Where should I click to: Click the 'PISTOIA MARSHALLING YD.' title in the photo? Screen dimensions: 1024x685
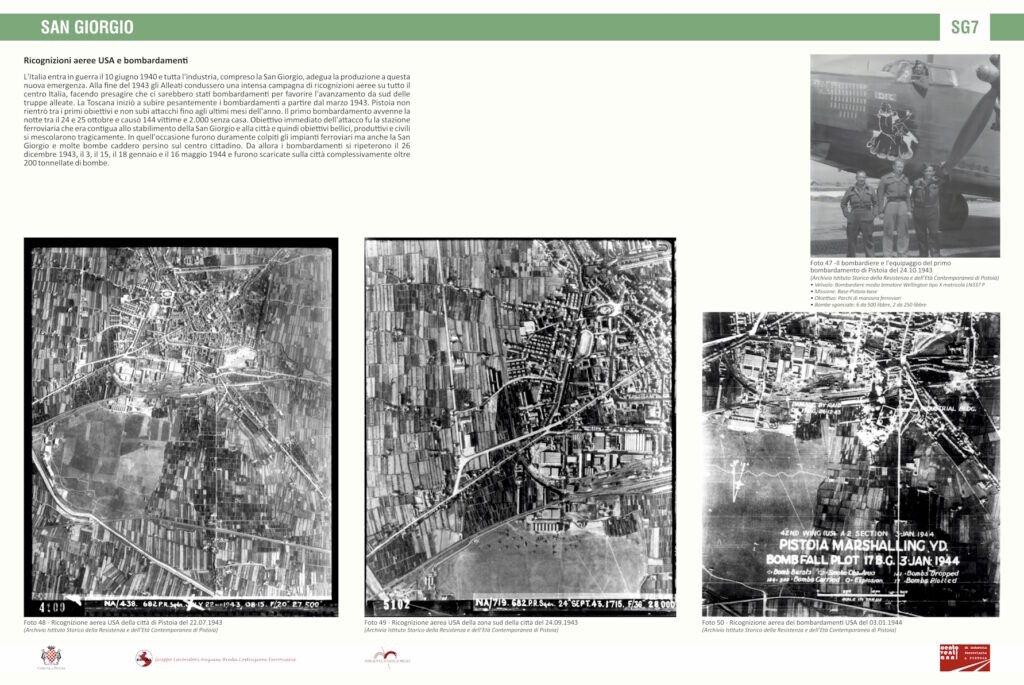(863, 546)
